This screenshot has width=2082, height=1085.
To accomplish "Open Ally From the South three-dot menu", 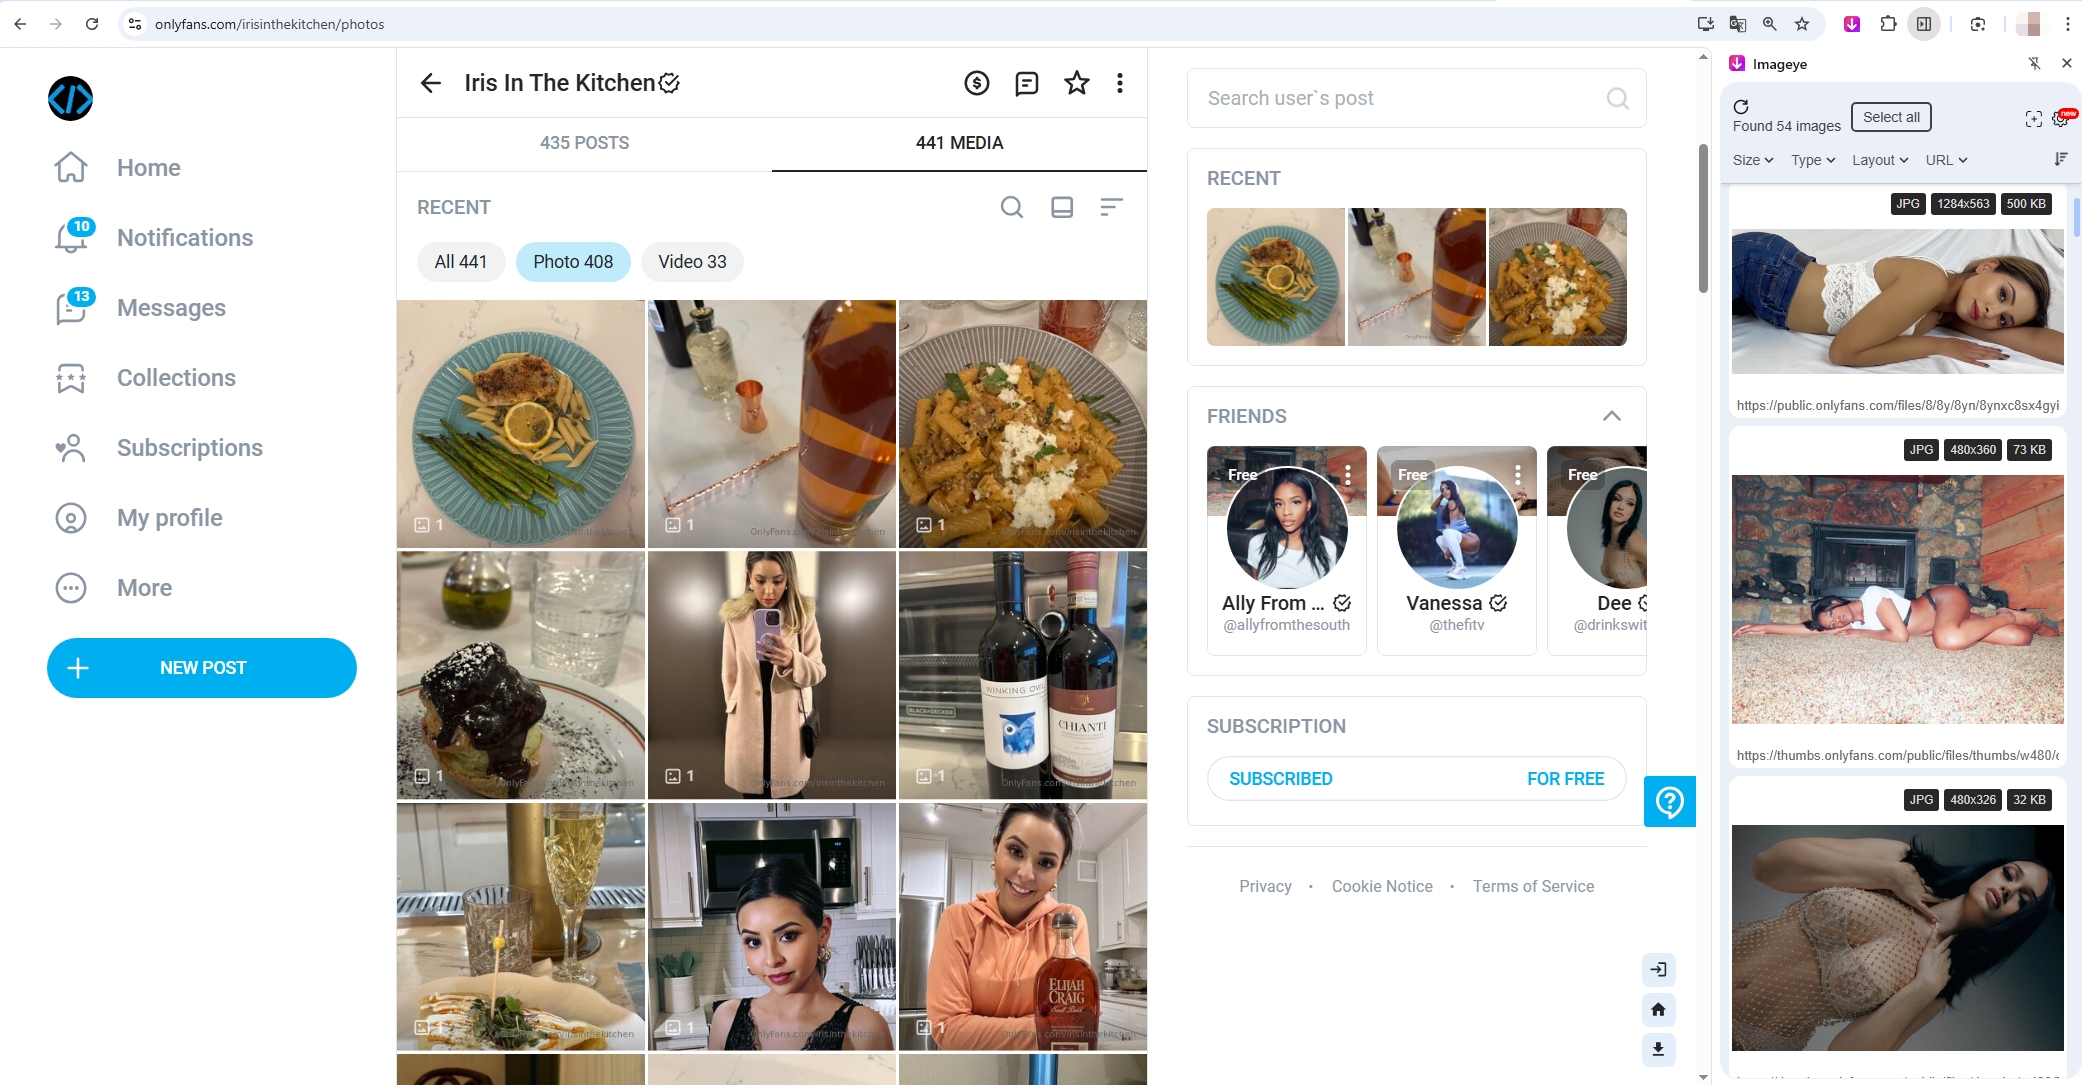I will 1348,475.
